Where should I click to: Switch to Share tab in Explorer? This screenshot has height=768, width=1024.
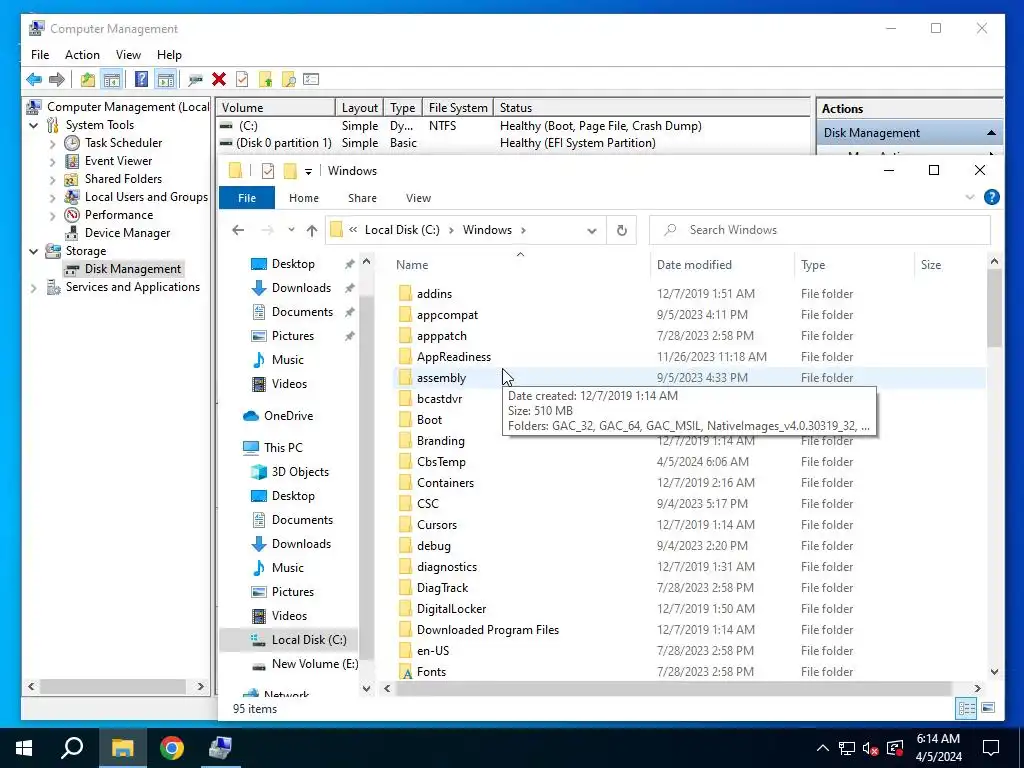(362, 198)
